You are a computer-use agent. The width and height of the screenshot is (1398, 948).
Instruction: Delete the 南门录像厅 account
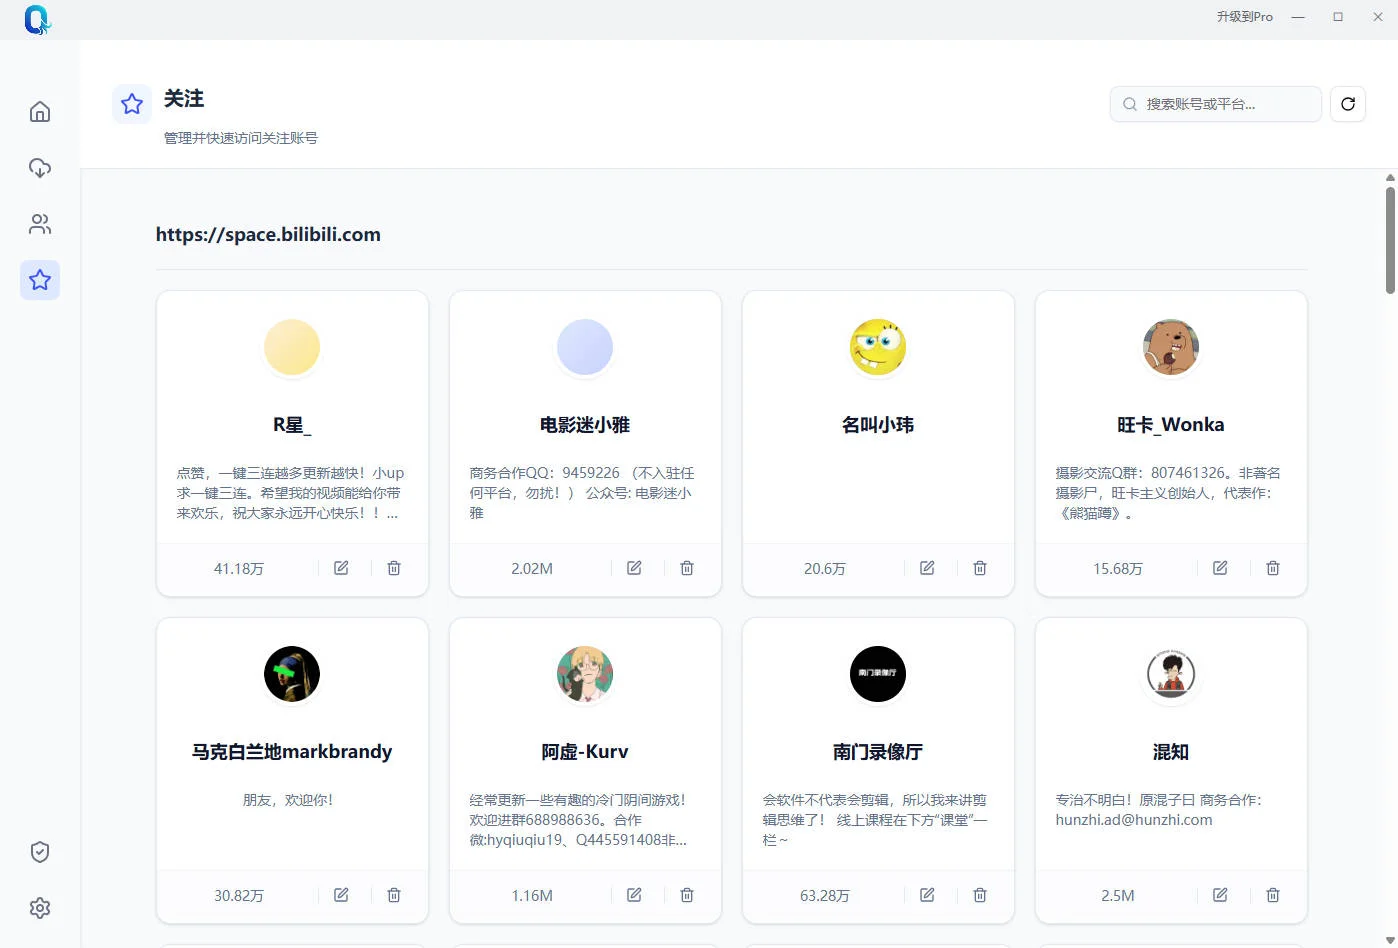pyautogui.click(x=979, y=894)
